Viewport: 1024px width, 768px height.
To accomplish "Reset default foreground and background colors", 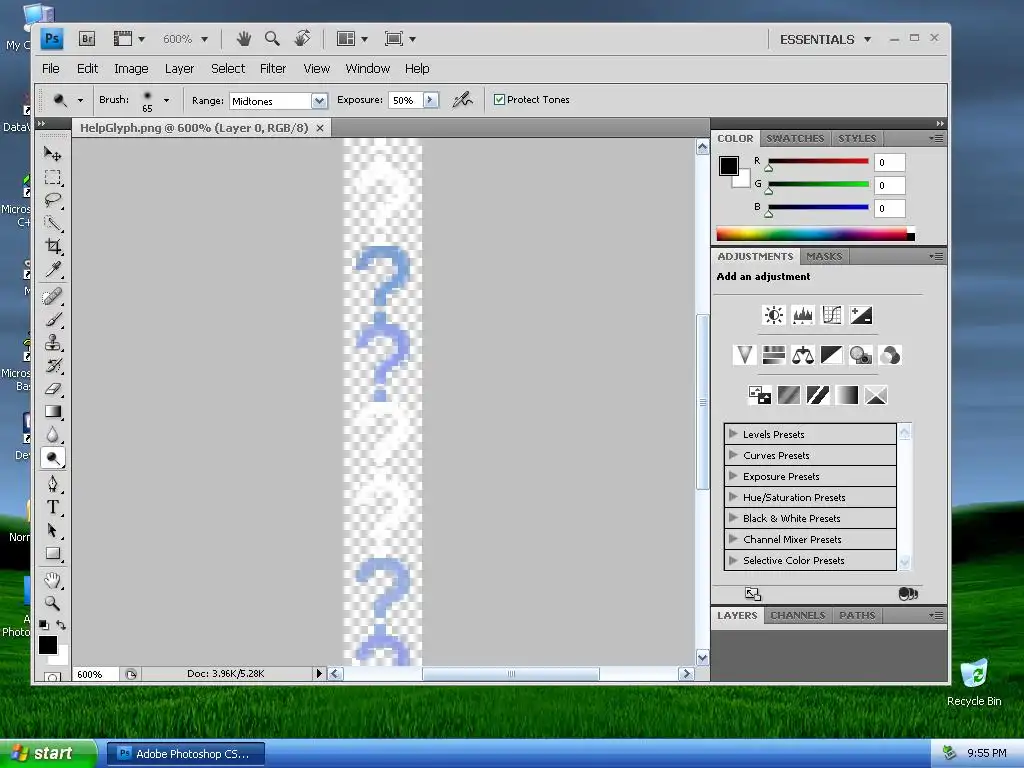I will pyautogui.click(x=44, y=625).
